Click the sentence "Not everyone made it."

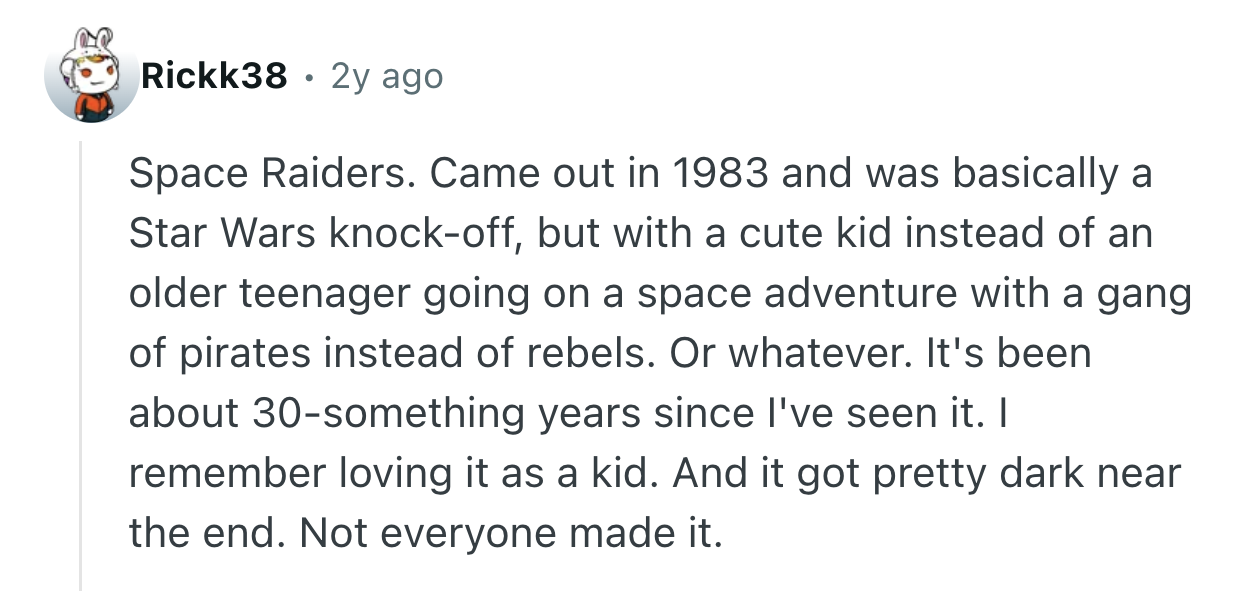tap(510, 534)
